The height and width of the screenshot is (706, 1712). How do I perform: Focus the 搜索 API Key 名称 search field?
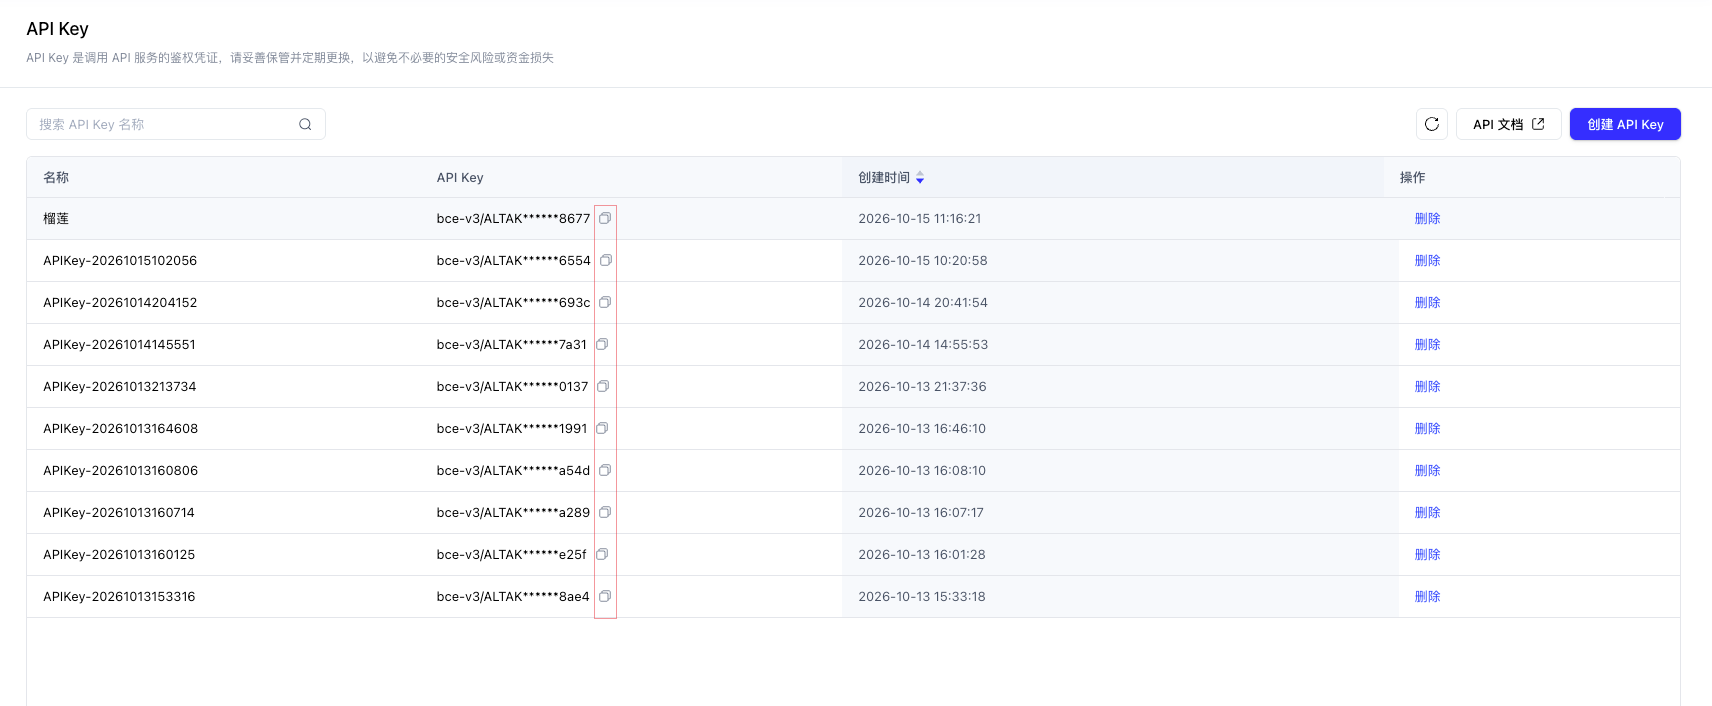click(176, 124)
